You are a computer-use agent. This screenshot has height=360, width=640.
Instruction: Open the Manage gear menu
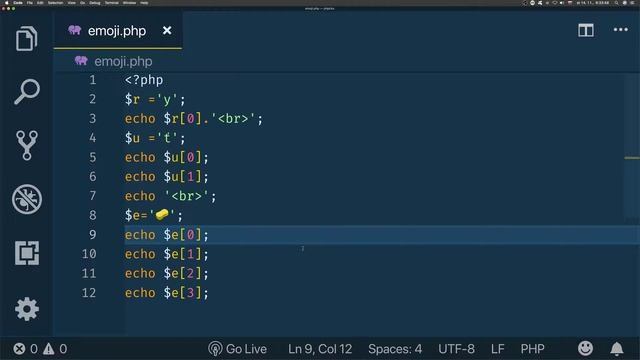click(x=27, y=309)
